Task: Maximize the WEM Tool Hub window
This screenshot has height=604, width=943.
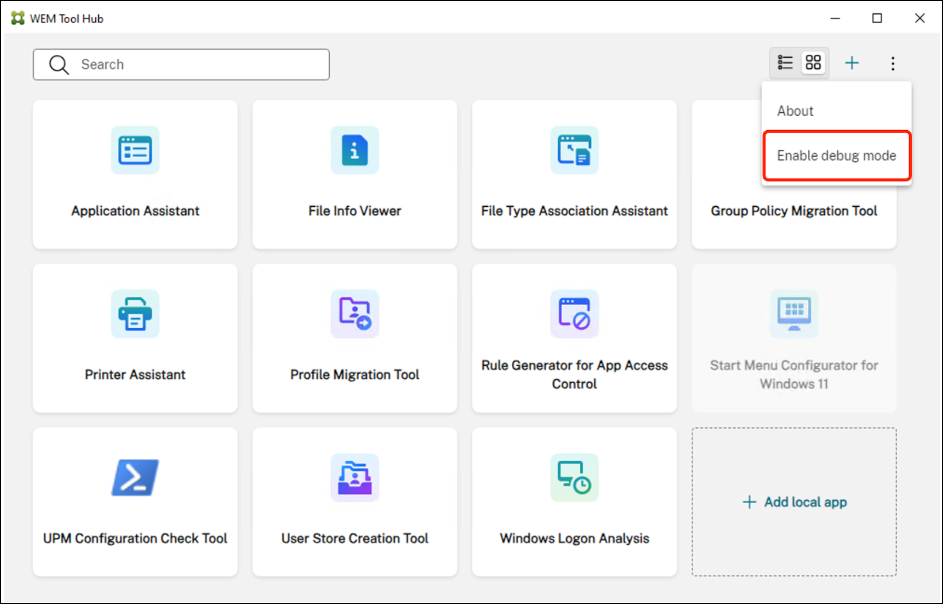Action: [877, 19]
